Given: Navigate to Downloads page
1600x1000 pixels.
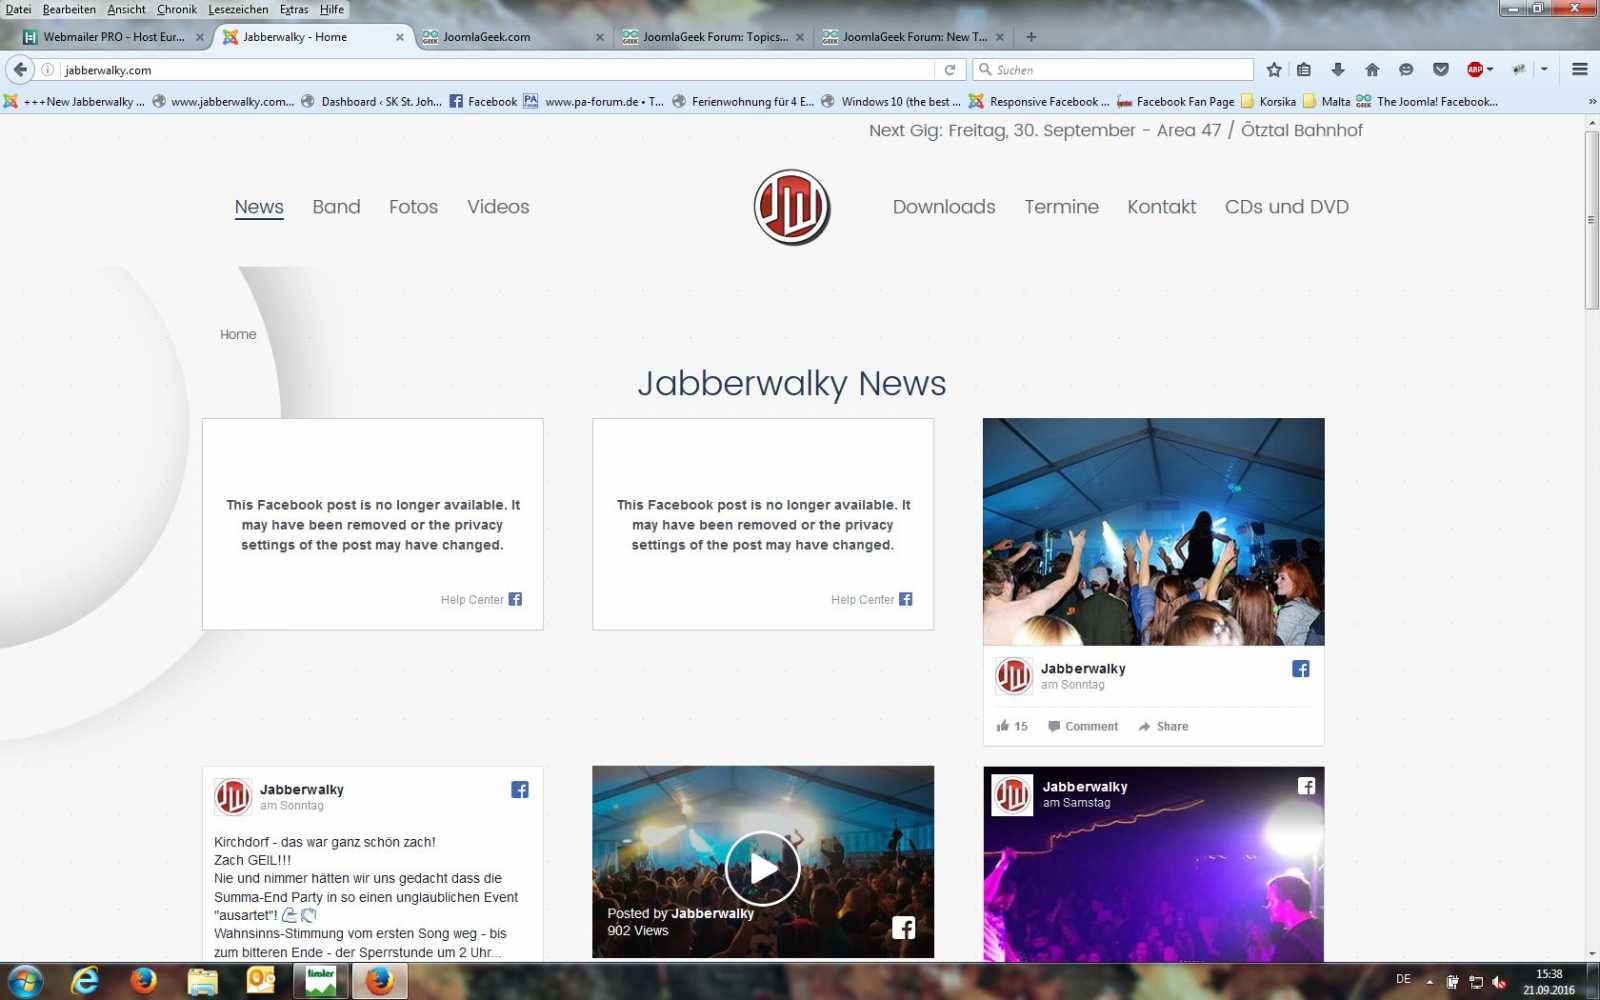Looking at the screenshot, I should click(x=944, y=207).
